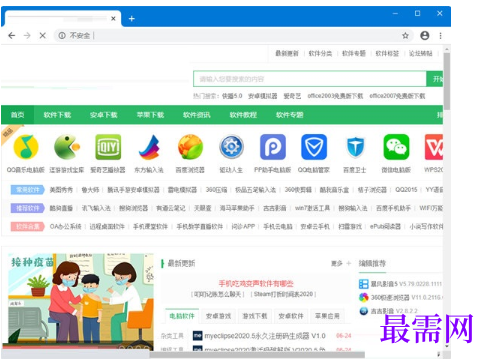Viewport: 492px width, 360px height.
Task: Click the 推荐软件 purple tag
Action: pos(27,208)
